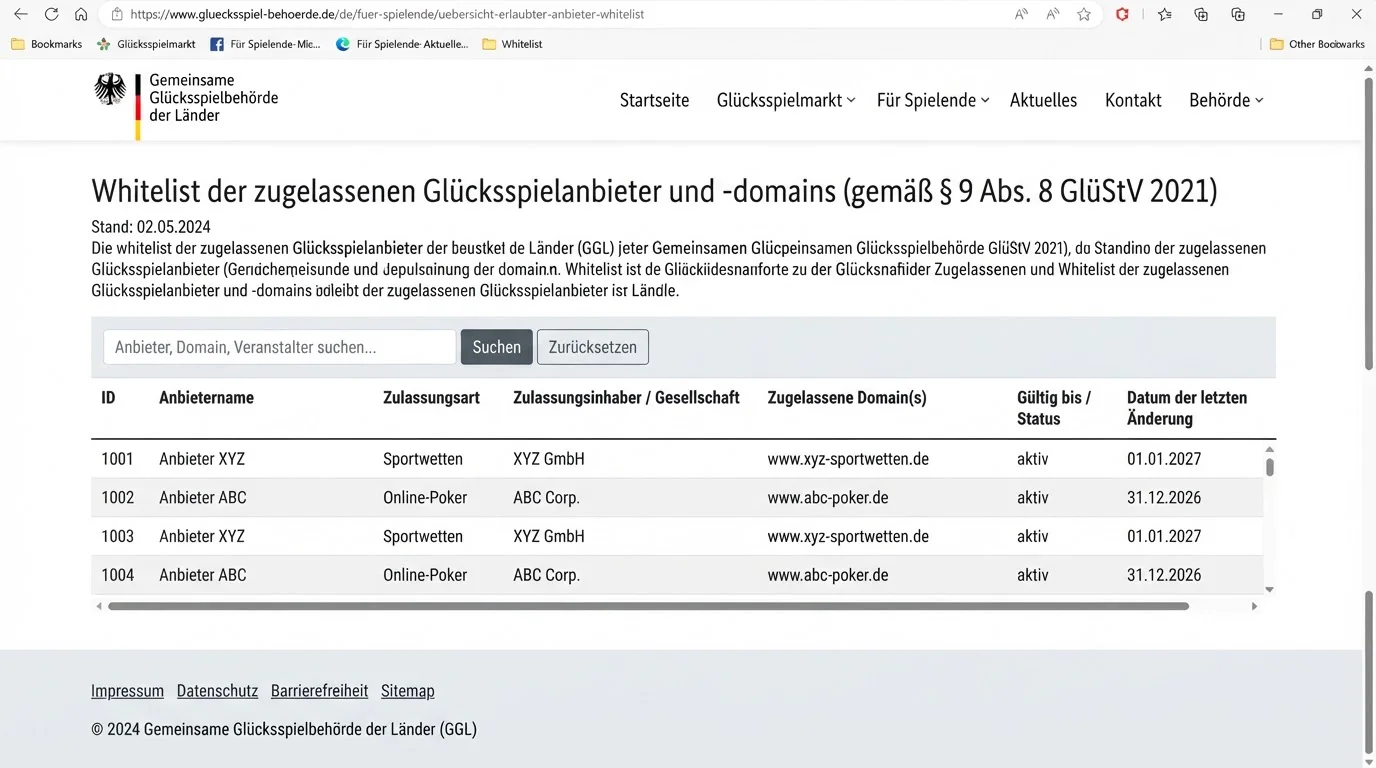The image size is (1376, 768).
Task: Open the Barrierefreiheit footer link
Action: [319, 691]
